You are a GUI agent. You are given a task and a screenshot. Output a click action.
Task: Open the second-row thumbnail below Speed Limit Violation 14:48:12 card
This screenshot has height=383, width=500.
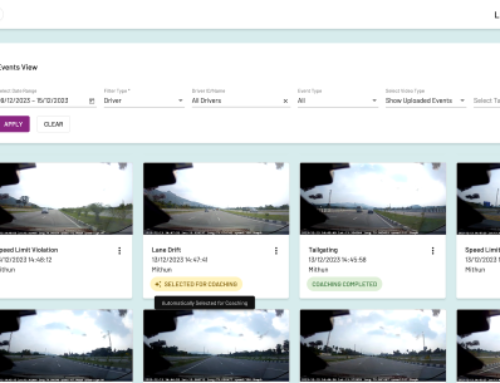(66, 345)
